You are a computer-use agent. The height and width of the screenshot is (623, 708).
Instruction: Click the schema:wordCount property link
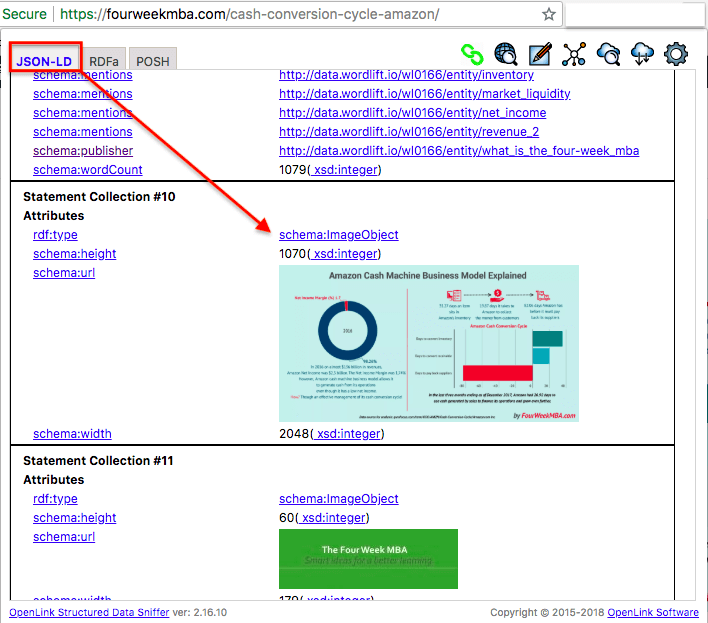88,170
